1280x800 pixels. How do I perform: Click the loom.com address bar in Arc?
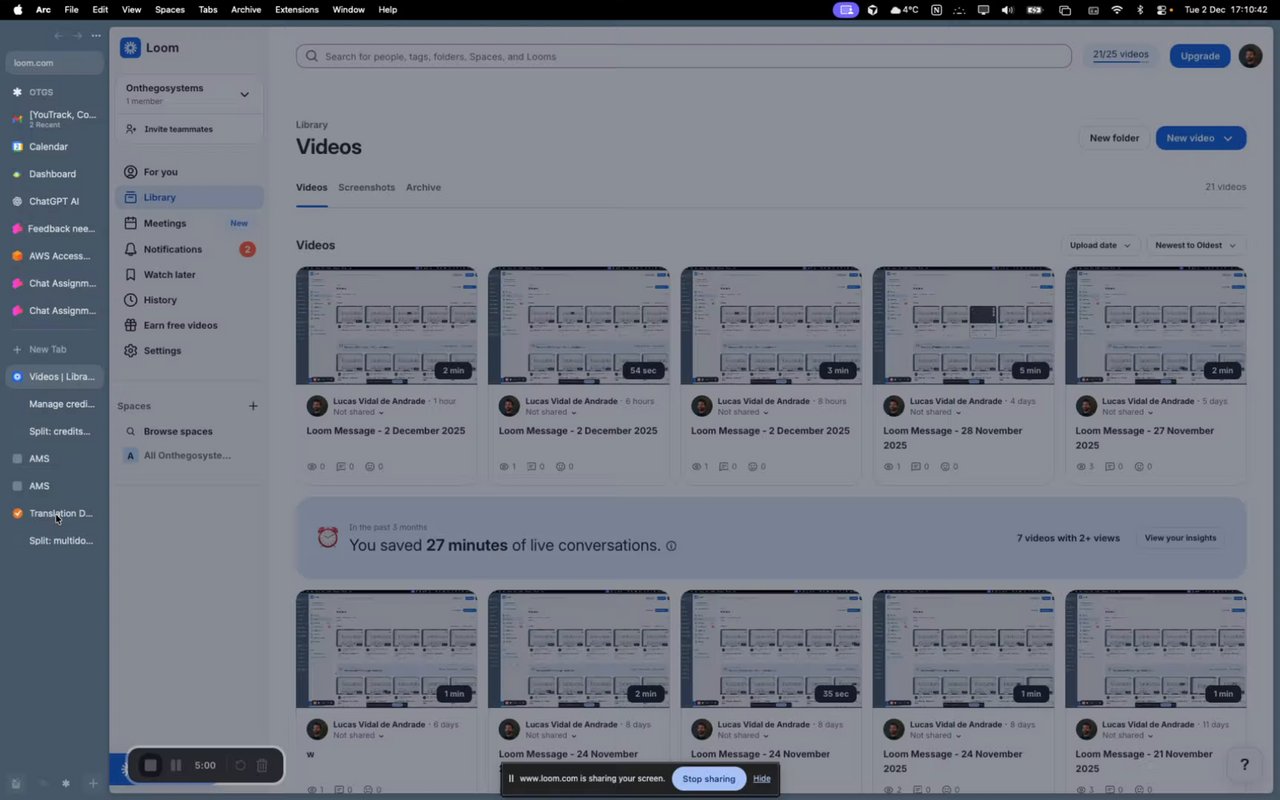55,63
